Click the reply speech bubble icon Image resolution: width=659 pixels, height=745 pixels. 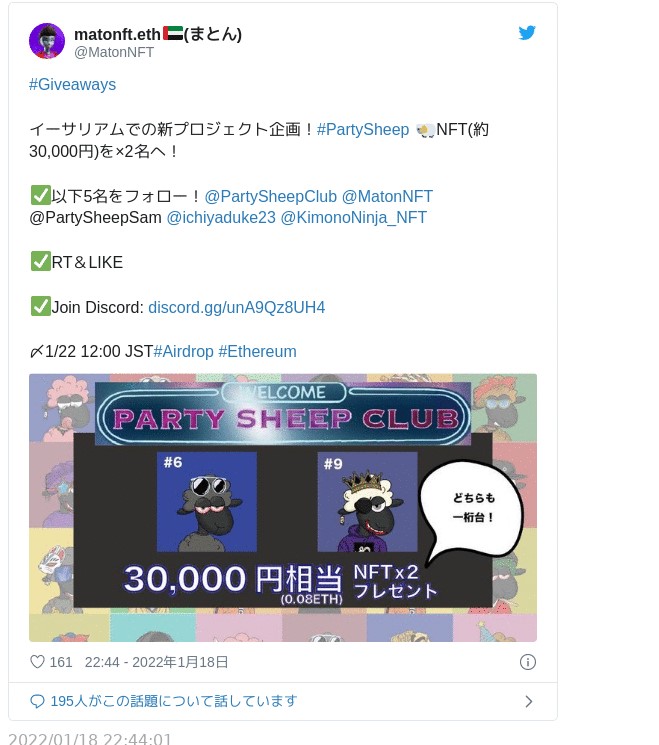pos(37,701)
